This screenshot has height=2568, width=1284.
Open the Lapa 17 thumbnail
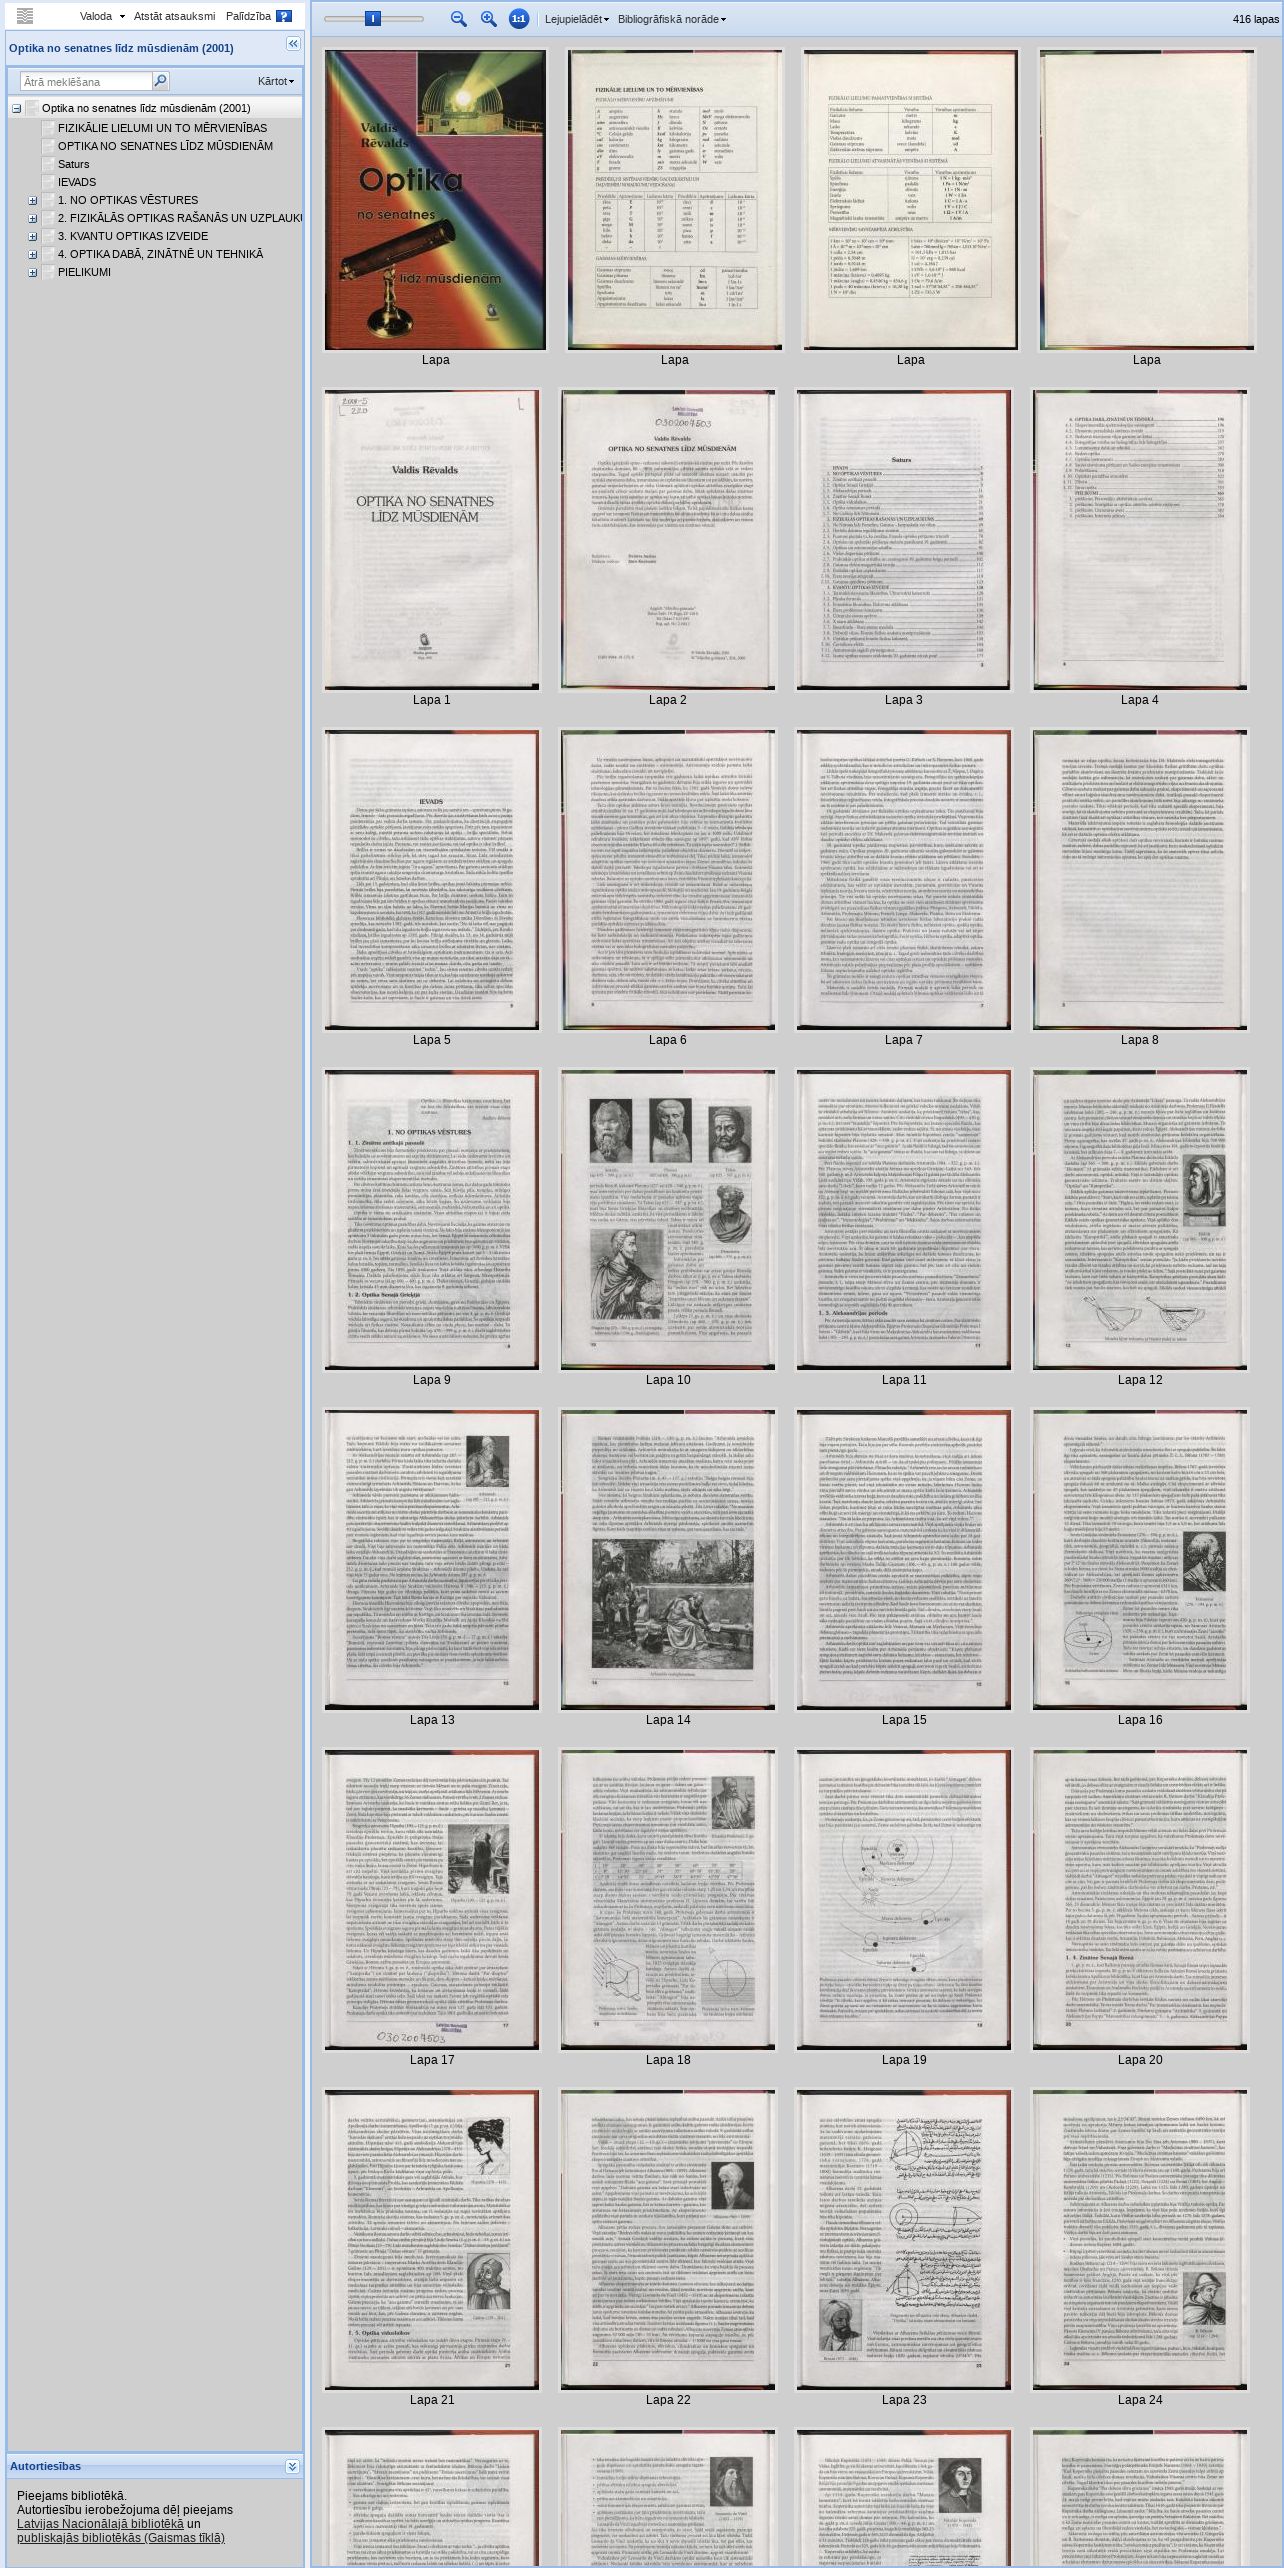(x=431, y=1900)
